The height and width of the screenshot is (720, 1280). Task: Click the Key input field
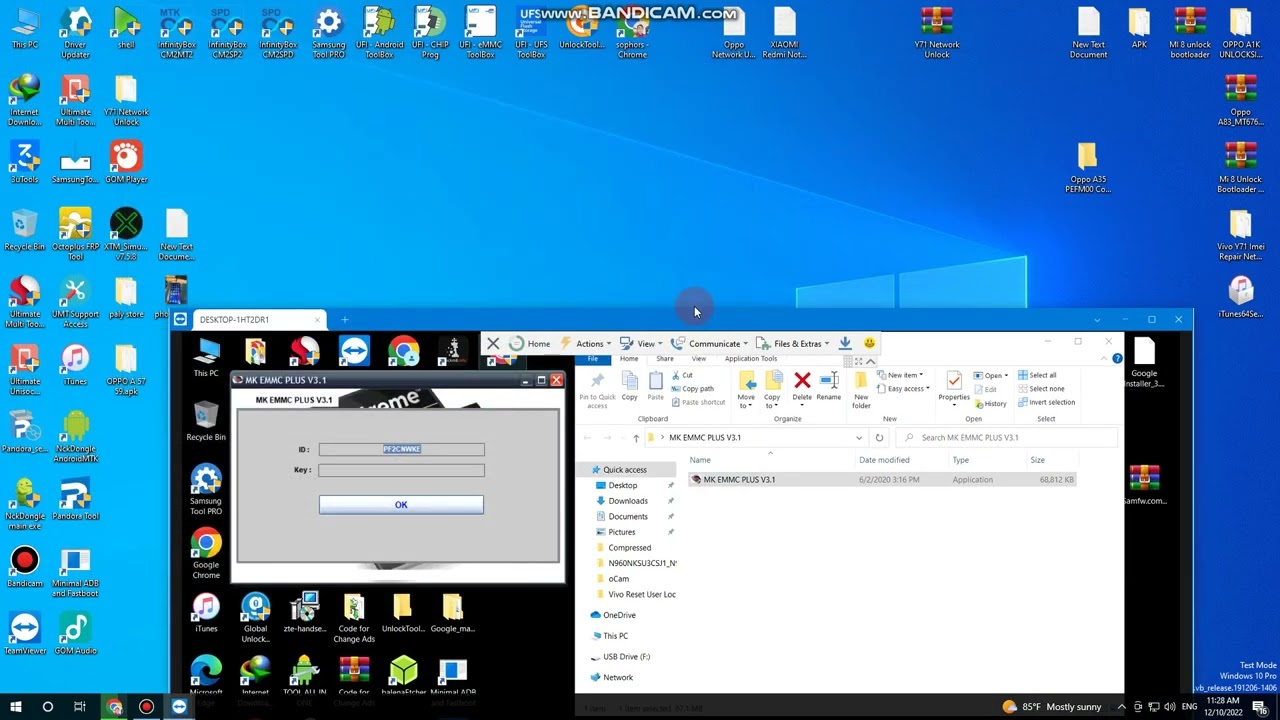click(401, 469)
